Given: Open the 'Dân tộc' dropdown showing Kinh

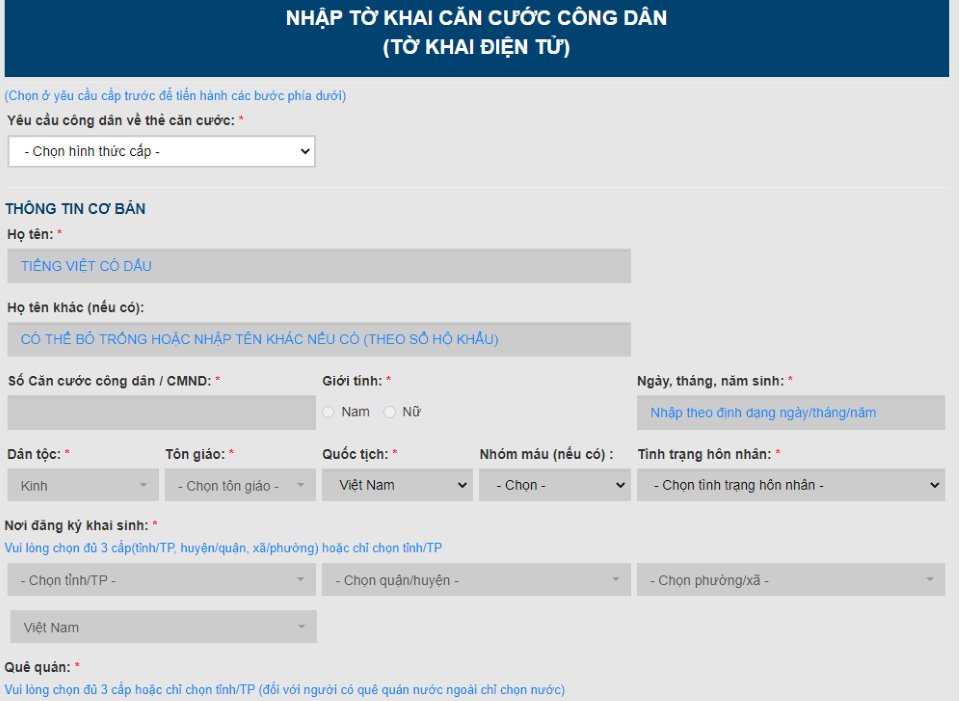Looking at the screenshot, I should pos(83,485).
